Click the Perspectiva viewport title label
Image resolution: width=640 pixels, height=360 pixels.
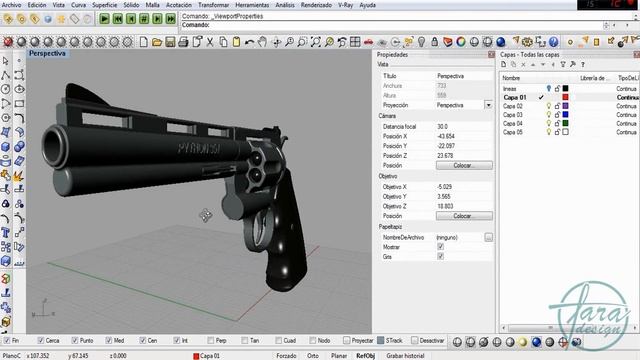[47, 53]
